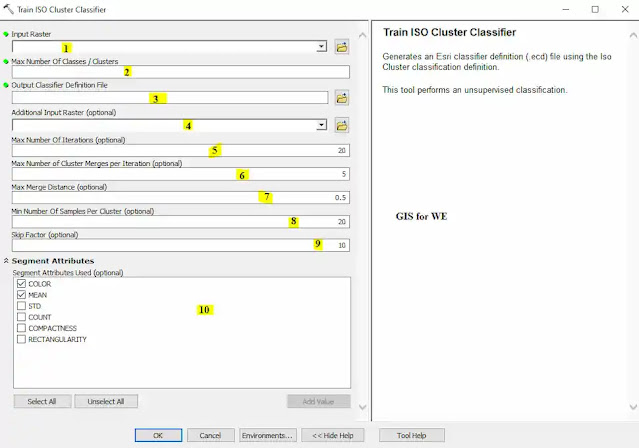Open Tool Help

click(x=412, y=435)
